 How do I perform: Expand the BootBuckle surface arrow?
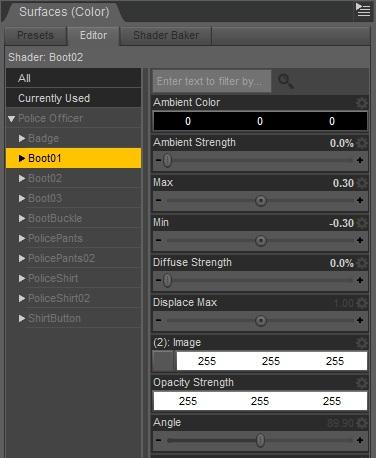pyautogui.click(x=22, y=218)
